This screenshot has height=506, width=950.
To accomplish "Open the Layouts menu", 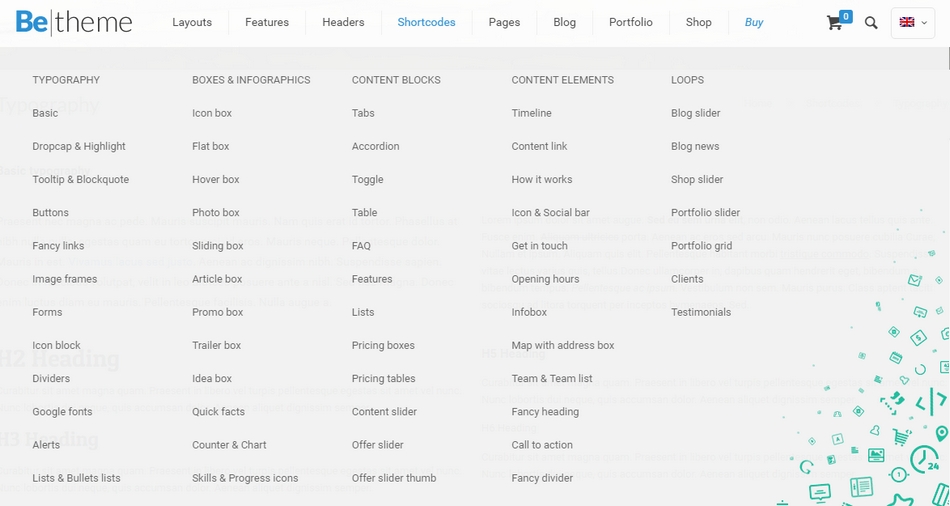I will (192, 22).
